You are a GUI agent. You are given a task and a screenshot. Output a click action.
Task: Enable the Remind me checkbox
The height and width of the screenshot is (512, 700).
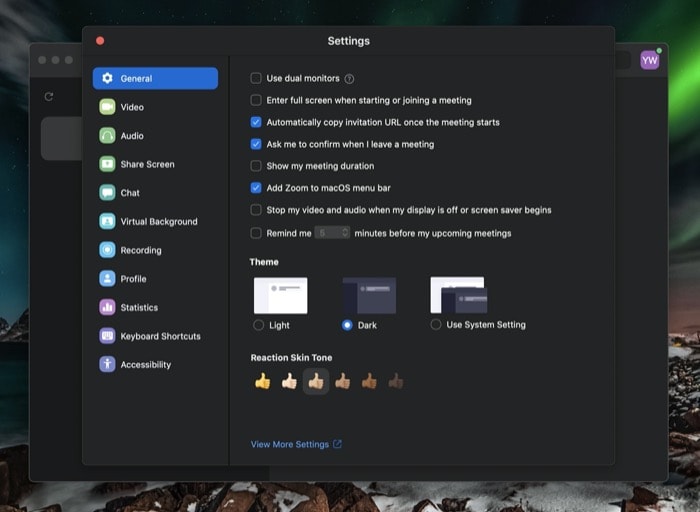(256, 233)
